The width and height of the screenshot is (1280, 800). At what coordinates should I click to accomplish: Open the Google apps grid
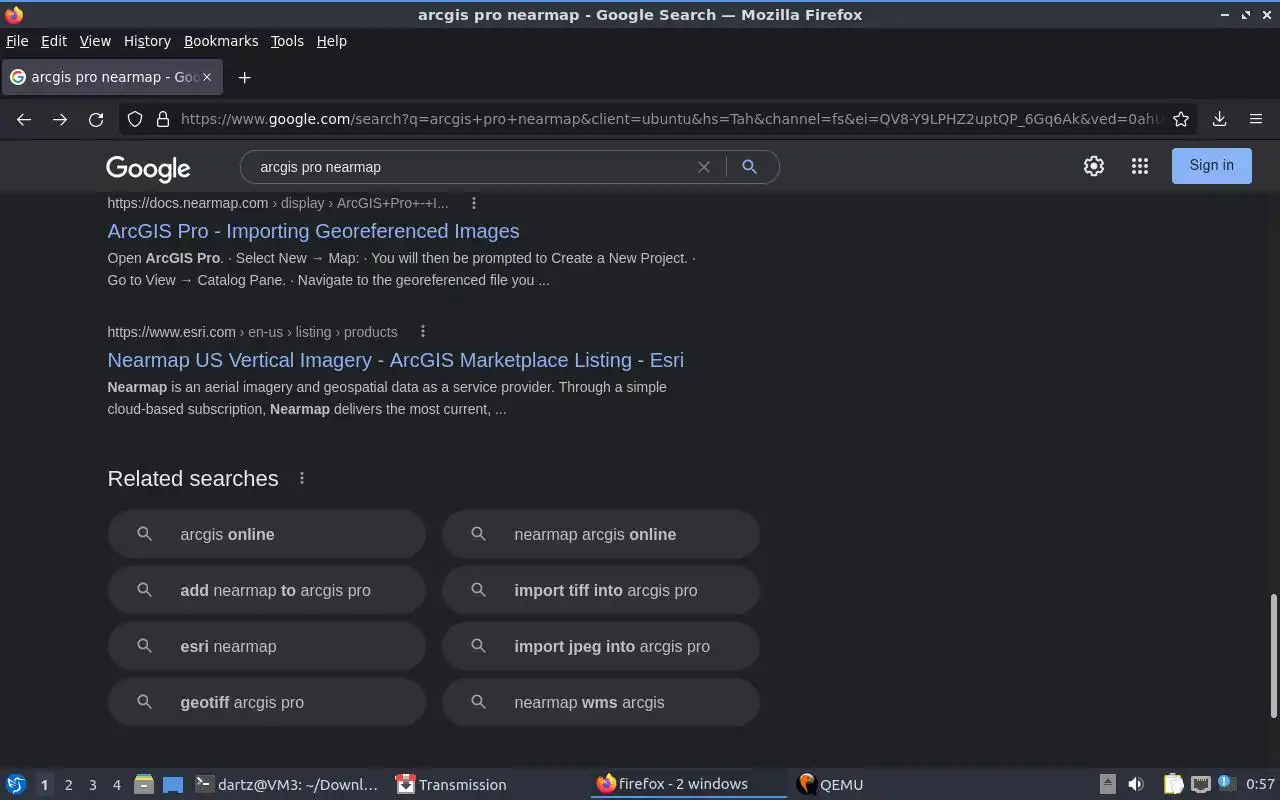coord(1140,166)
